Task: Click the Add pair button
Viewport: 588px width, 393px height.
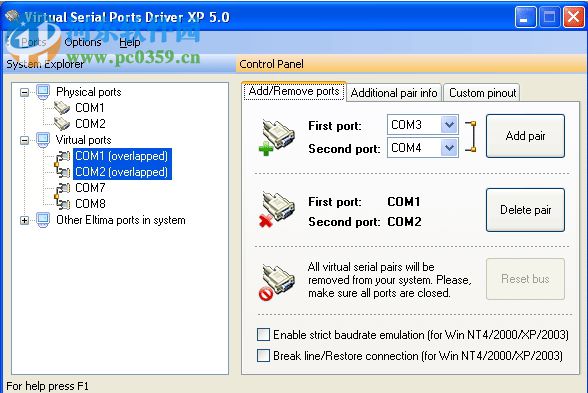Action: point(525,136)
